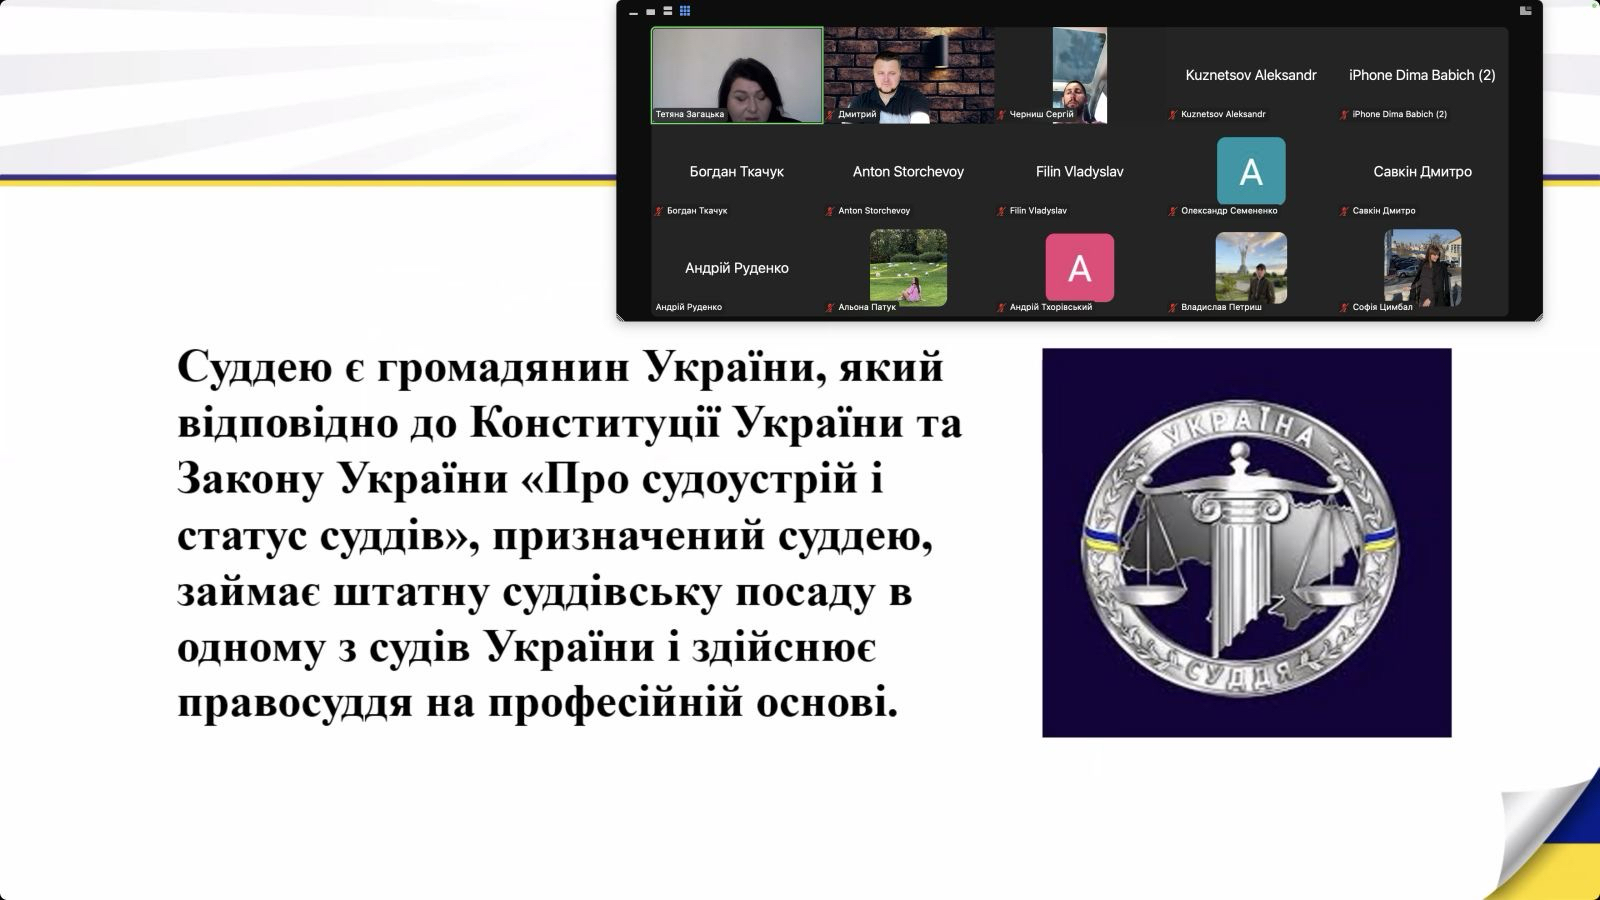
Task: Switch Zoom panel to single active speaker view
Action: pyautogui.click(x=651, y=12)
